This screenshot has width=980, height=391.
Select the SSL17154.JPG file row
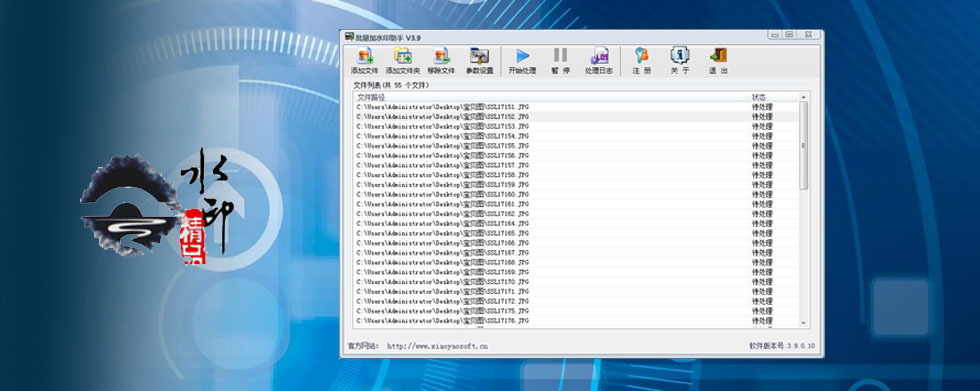pos(576,136)
